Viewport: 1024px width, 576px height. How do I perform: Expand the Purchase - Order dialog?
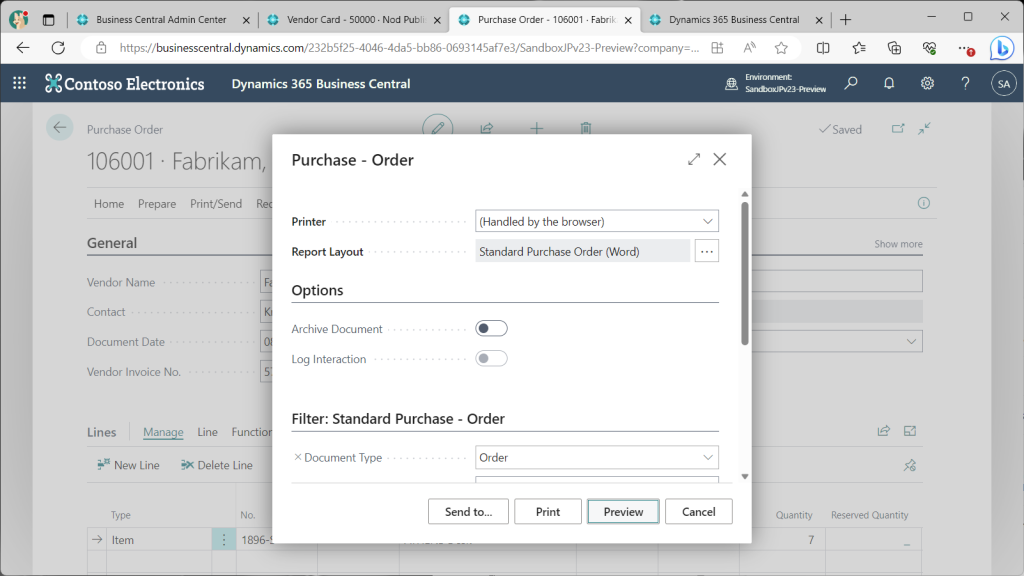click(694, 159)
